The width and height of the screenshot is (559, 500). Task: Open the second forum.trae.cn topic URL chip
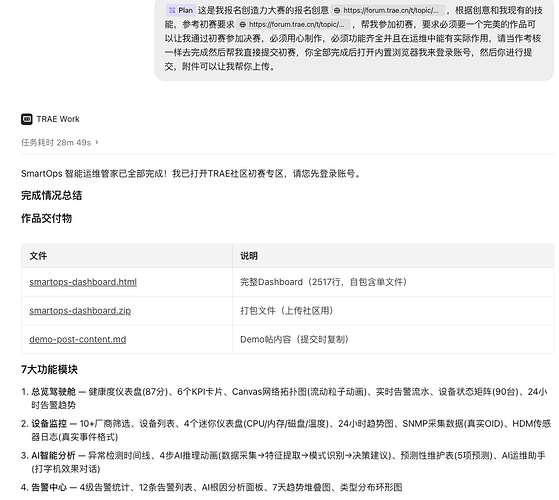(x=293, y=25)
